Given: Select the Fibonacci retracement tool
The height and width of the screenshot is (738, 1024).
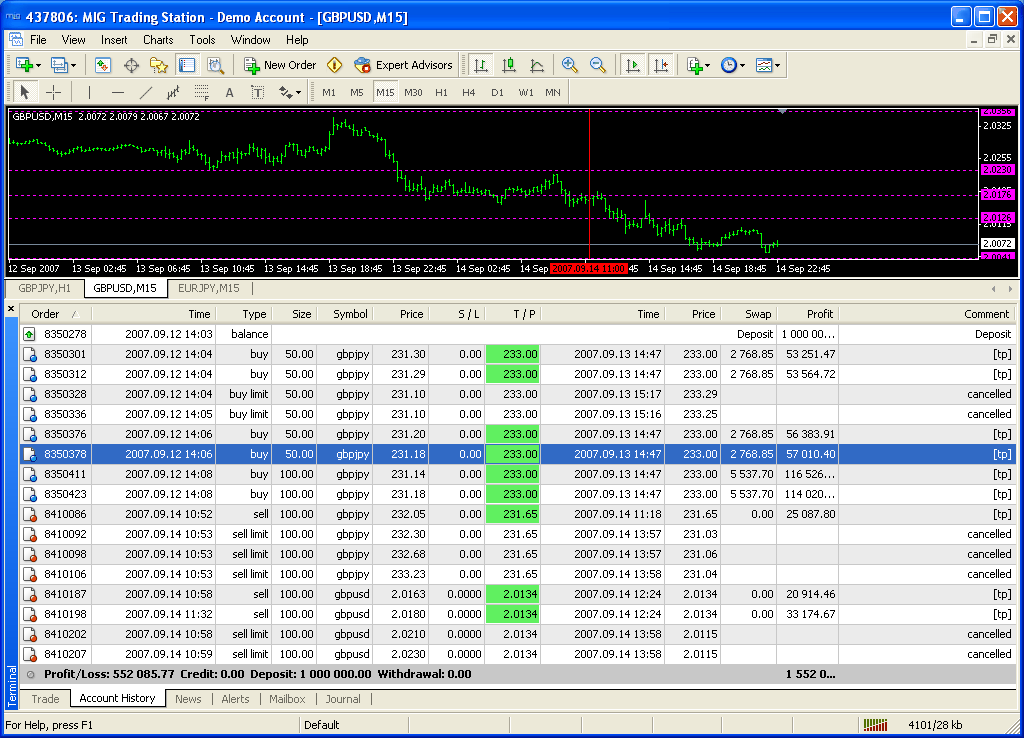Looking at the screenshot, I should 201,92.
